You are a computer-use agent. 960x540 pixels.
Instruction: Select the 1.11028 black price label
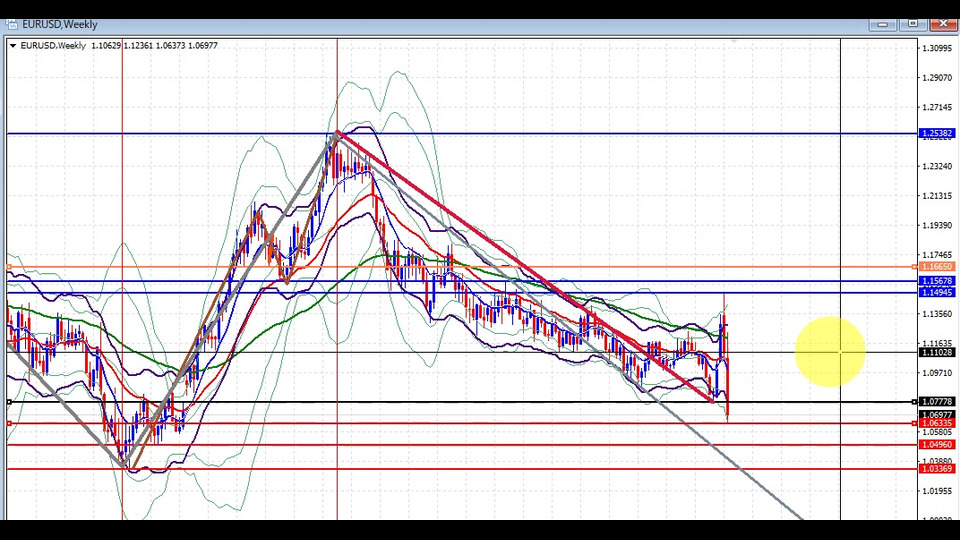pos(937,353)
